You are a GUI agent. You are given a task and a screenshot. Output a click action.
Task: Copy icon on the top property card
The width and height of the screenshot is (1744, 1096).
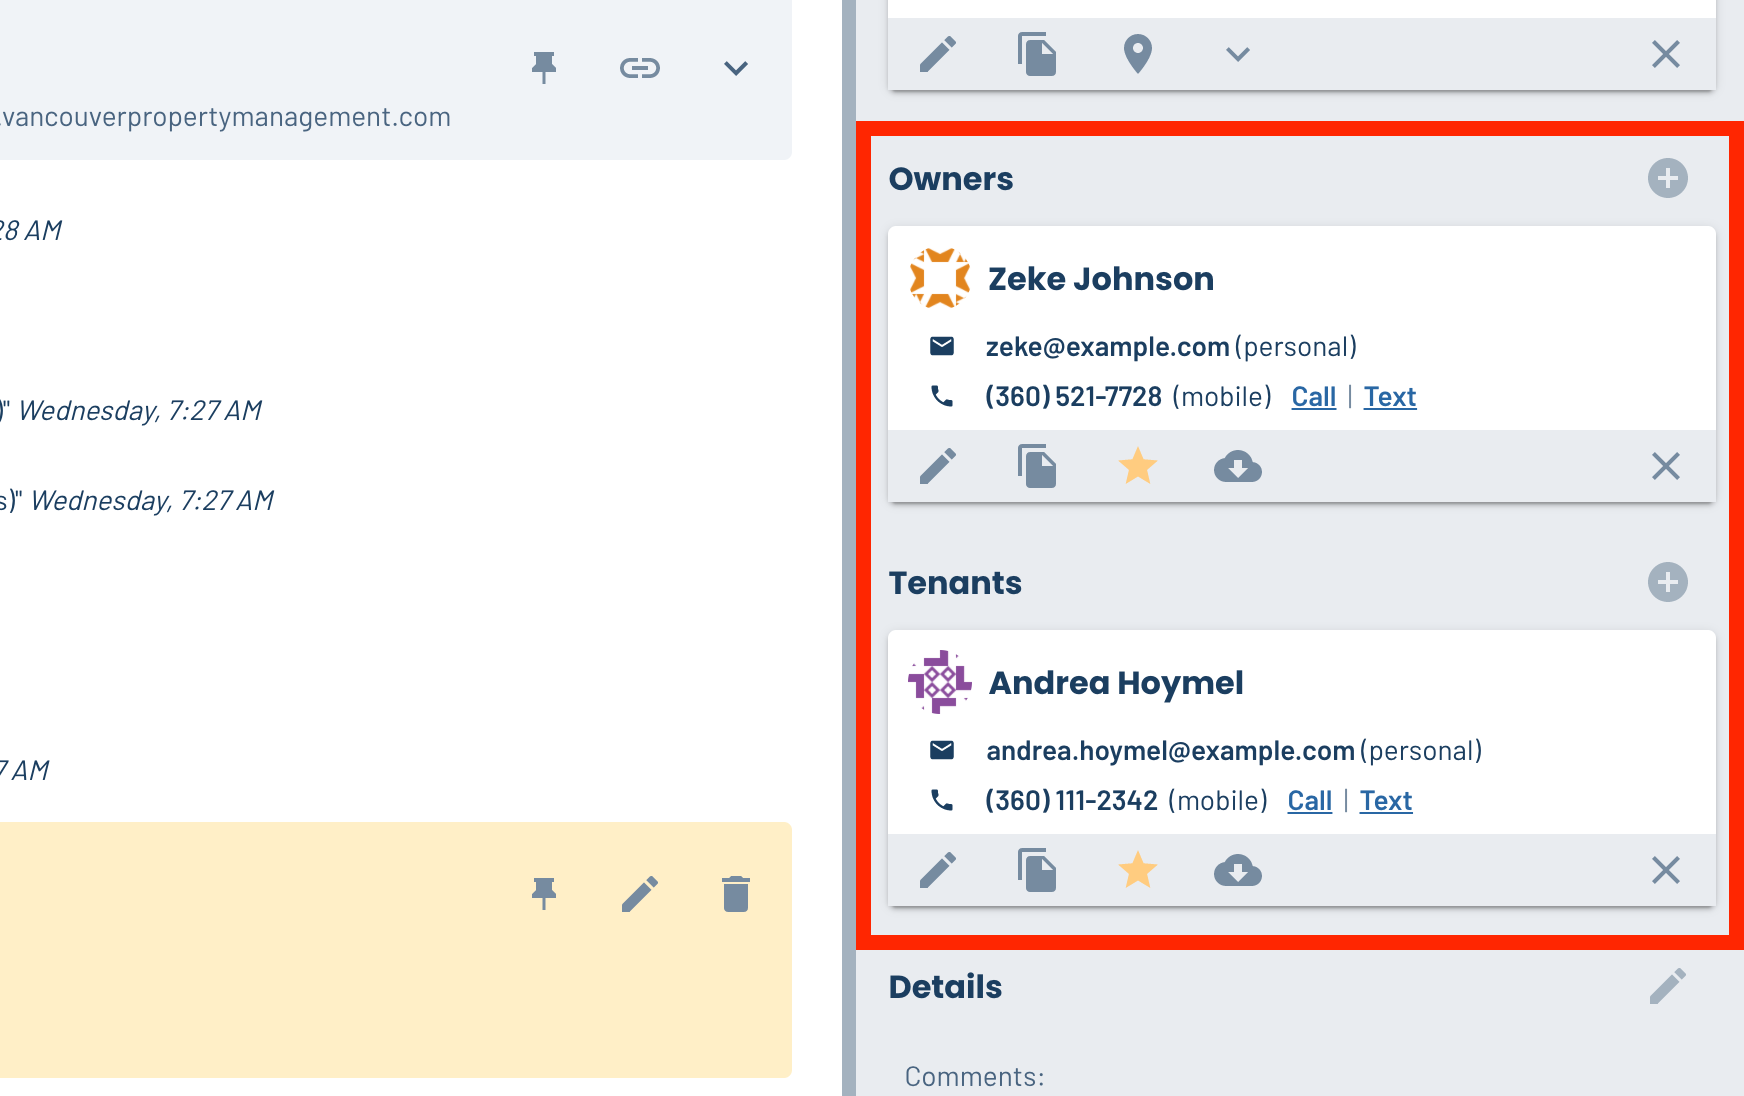1037,54
